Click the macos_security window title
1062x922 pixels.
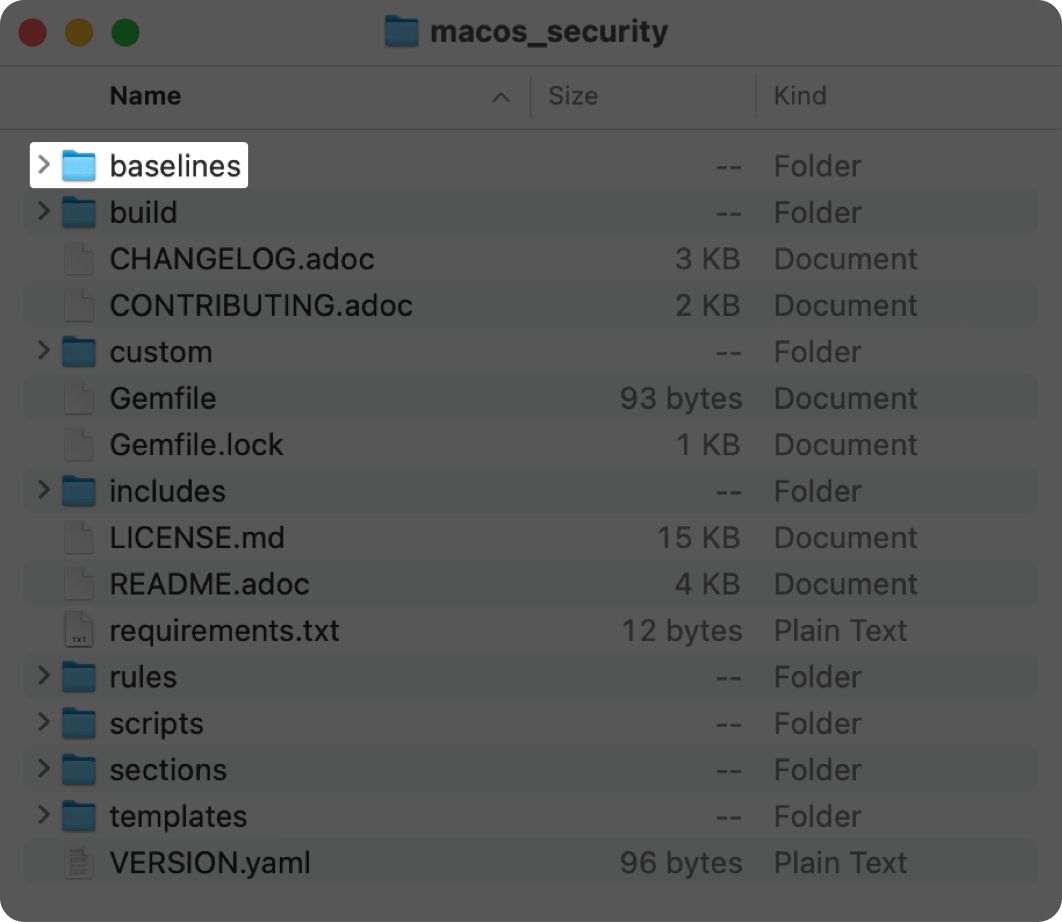click(549, 32)
